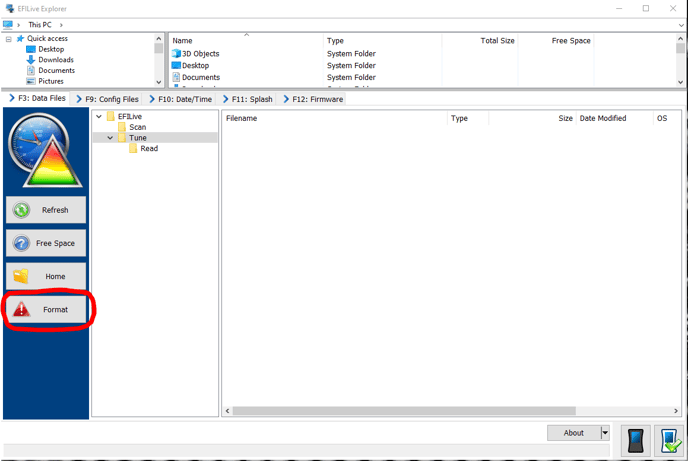The width and height of the screenshot is (688, 461).
Task: Click the horizontal scrollbar right arrow
Action: point(676,411)
